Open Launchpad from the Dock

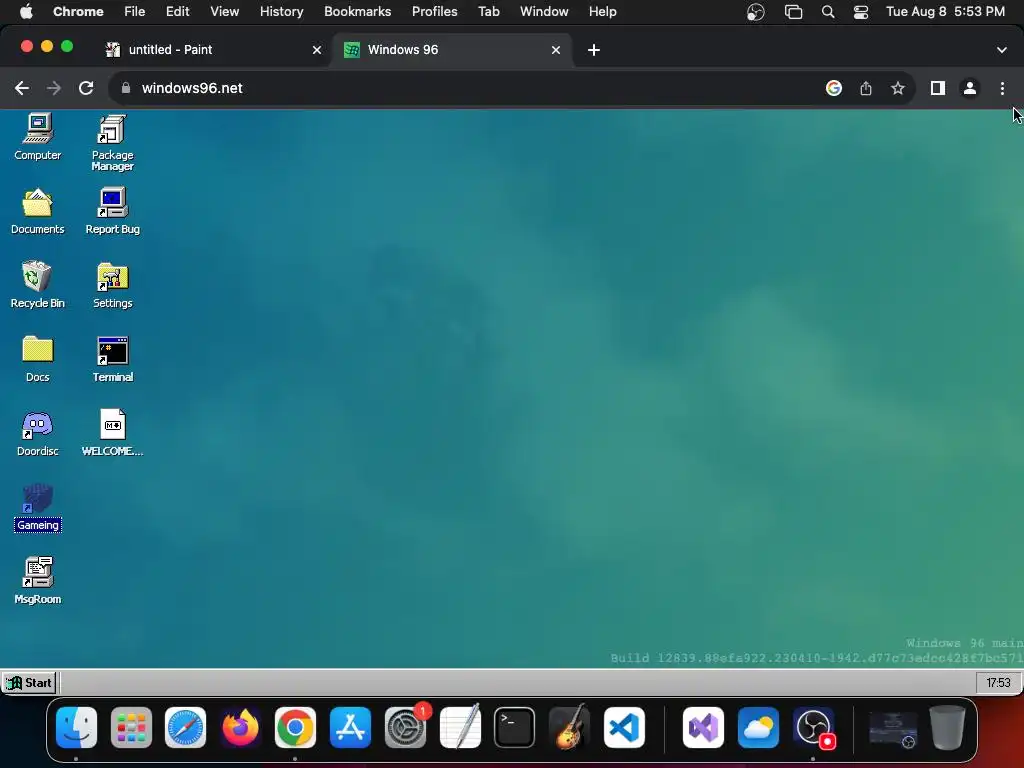point(131,727)
